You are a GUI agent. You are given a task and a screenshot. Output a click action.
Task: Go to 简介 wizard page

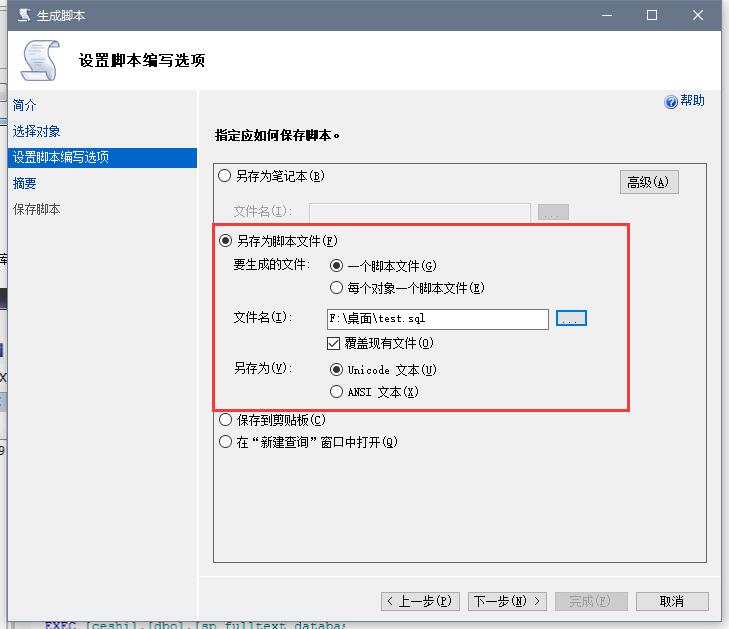[x=25, y=105]
